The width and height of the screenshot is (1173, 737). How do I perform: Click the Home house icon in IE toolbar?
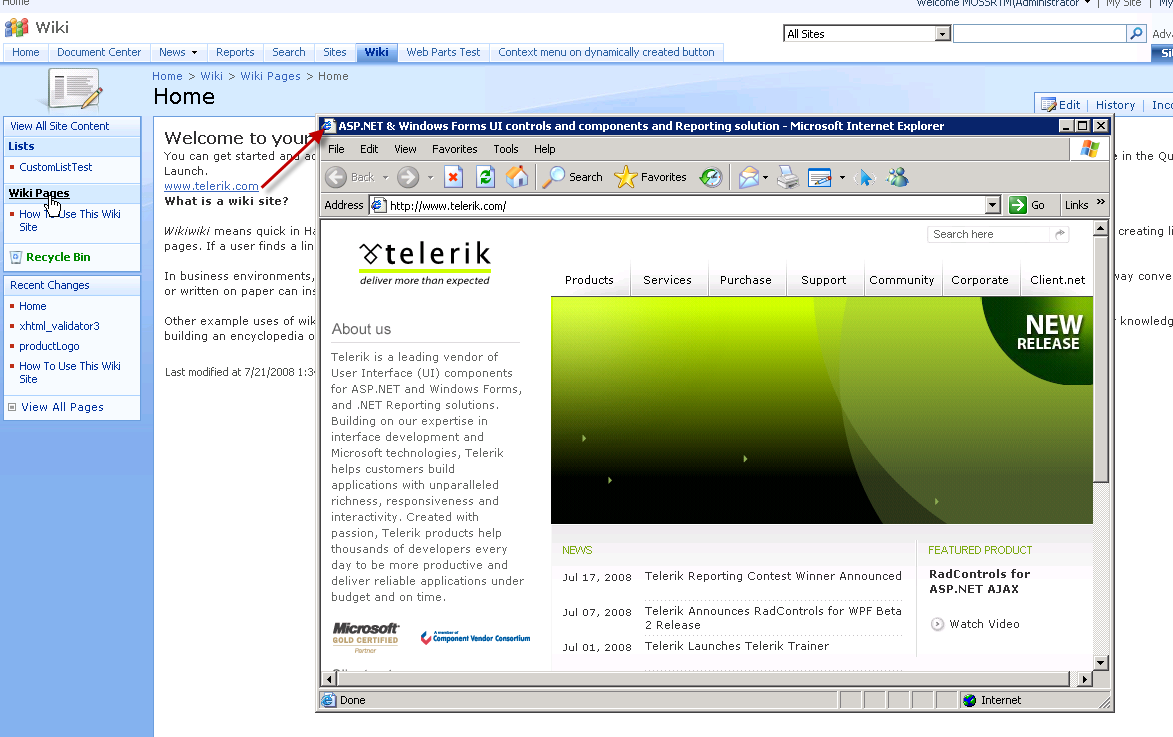[x=517, y=177]
